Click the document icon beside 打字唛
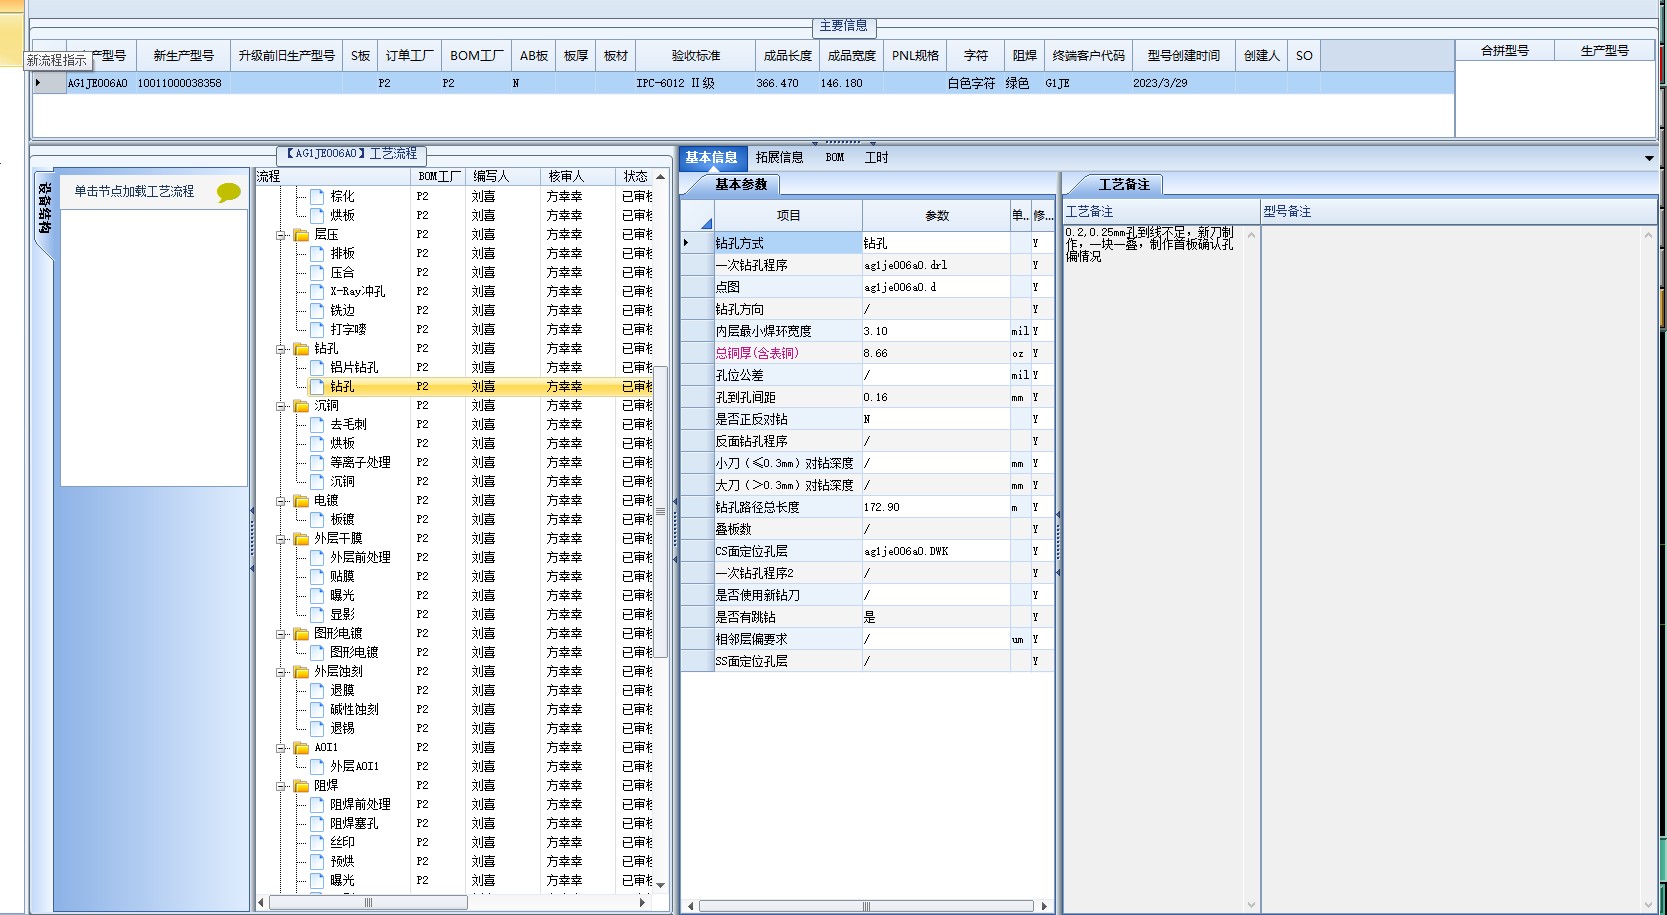Screen dimensions: 1667x915 pyautogui.click(x=317, y=330)
